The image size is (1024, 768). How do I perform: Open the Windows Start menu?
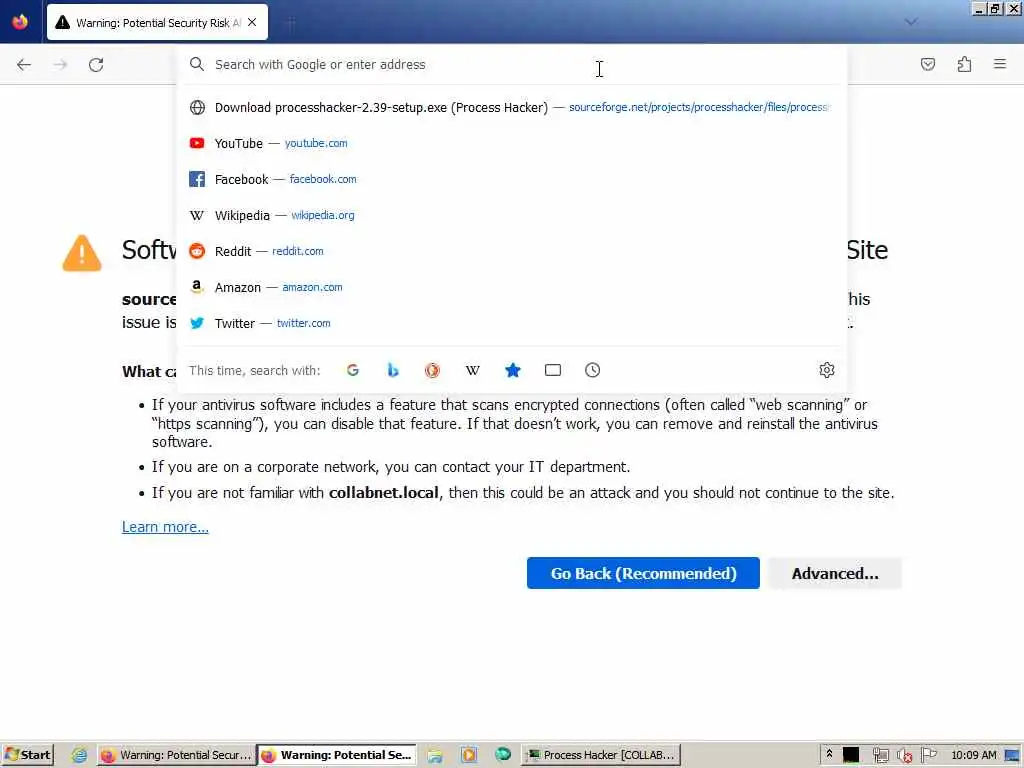point(27,755)
